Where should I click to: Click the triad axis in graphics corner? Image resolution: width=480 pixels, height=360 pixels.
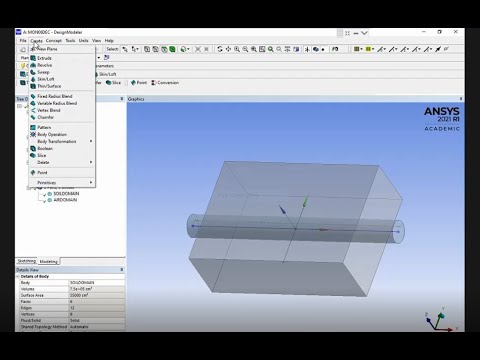(440, 320)
